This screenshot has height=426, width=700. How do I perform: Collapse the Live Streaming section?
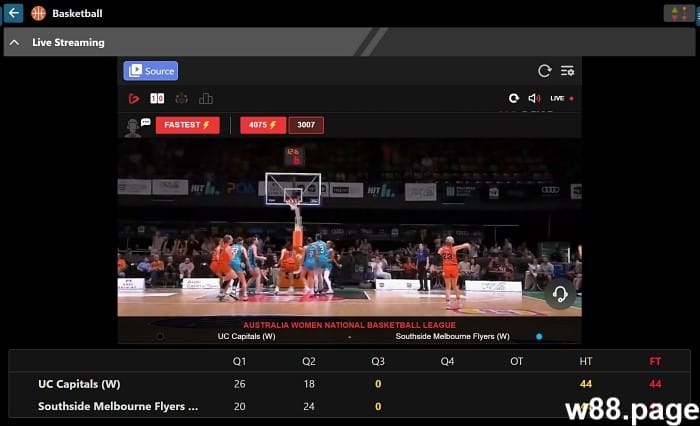coord(14,42)
